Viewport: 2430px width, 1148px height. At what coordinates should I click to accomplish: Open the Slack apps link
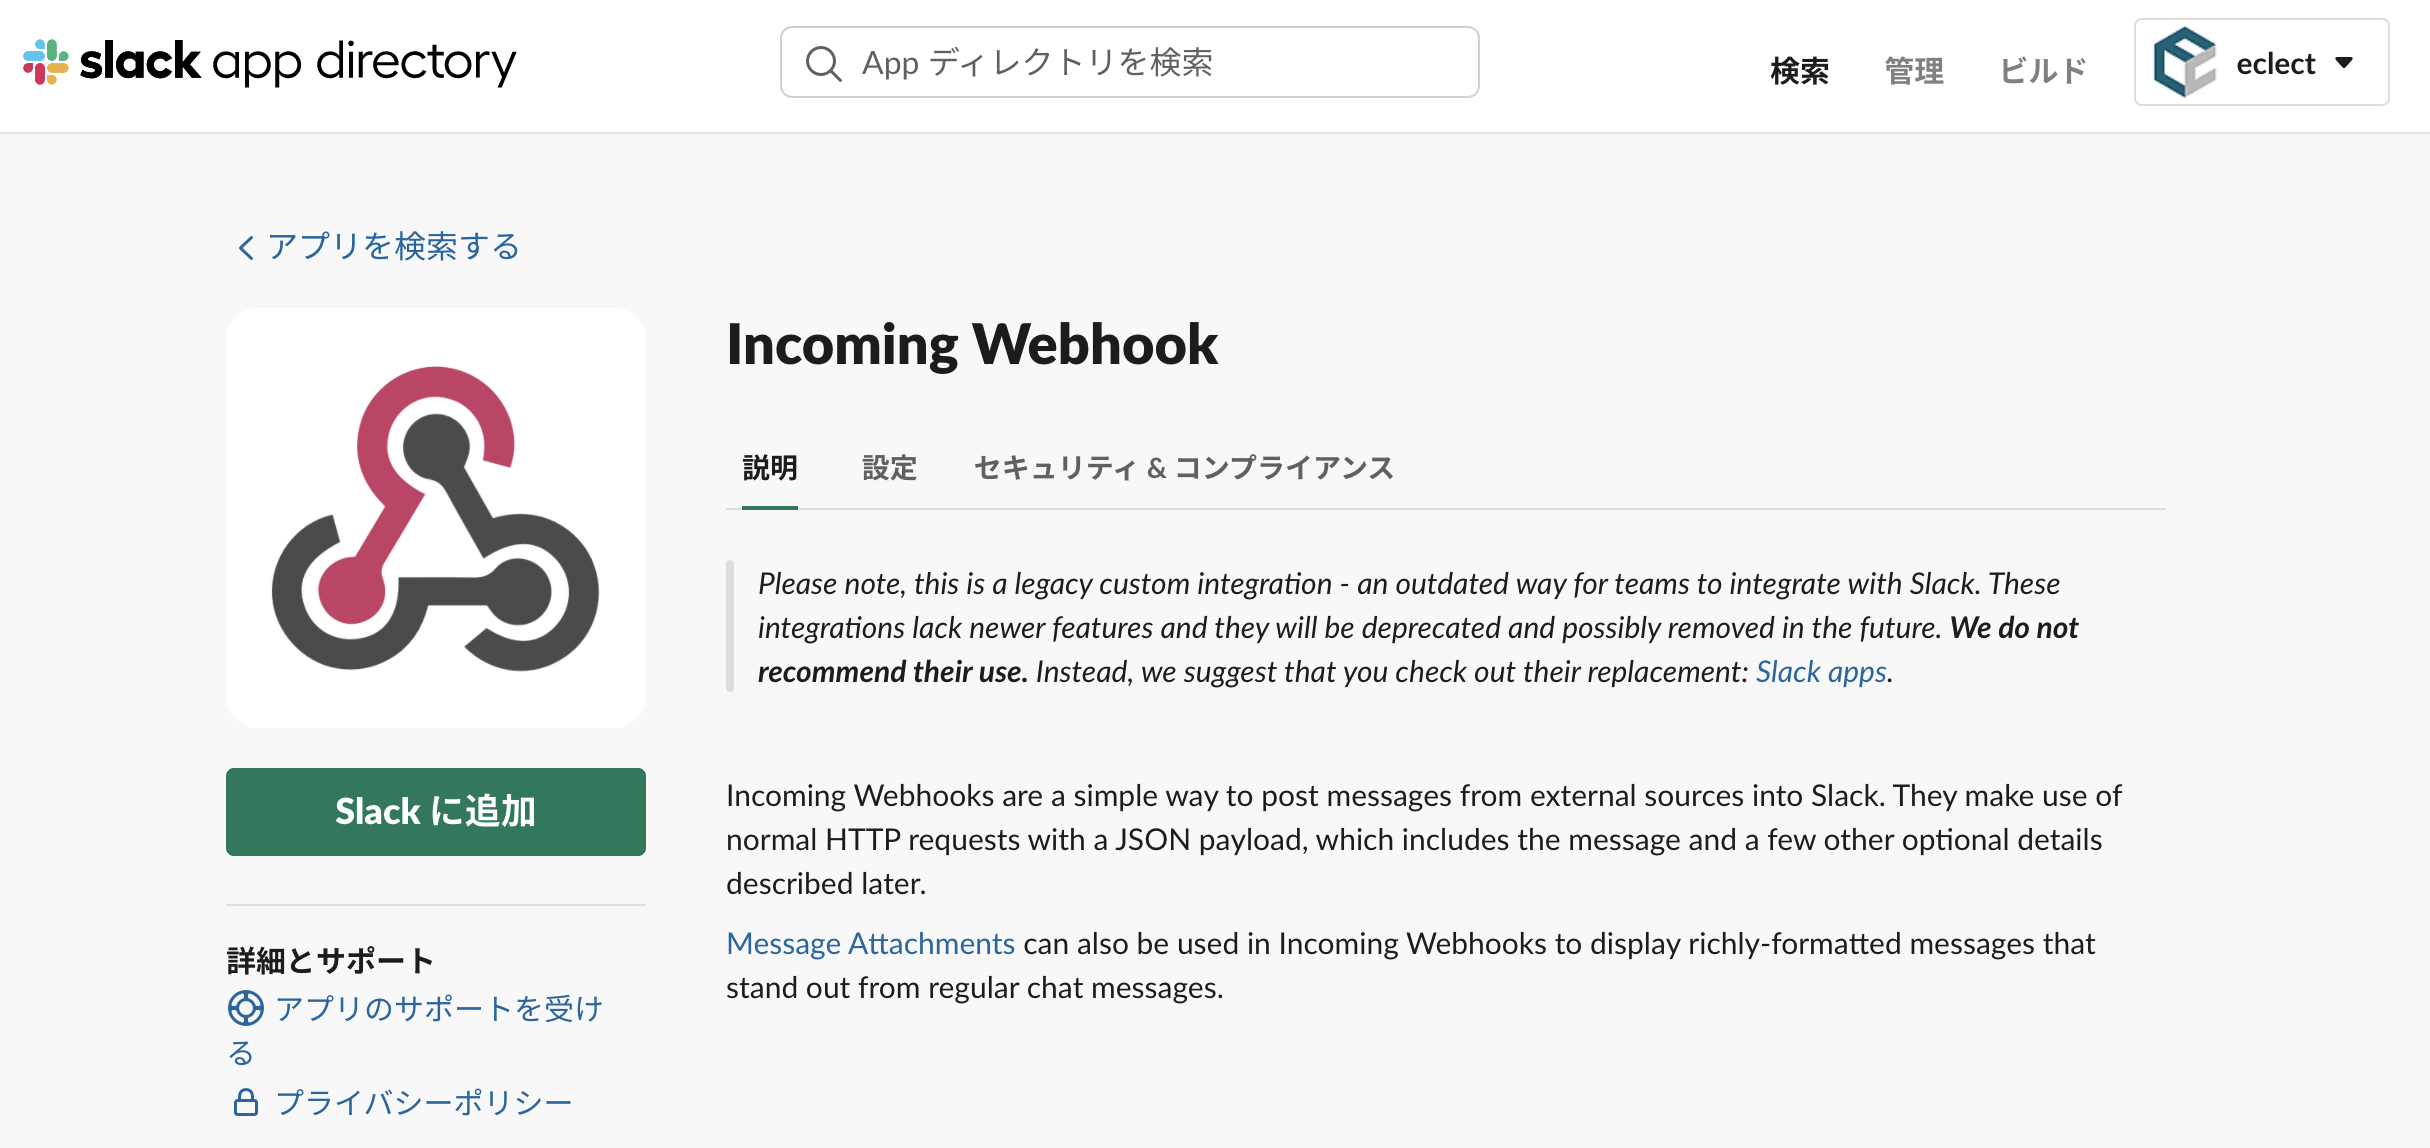(1821, 672)
